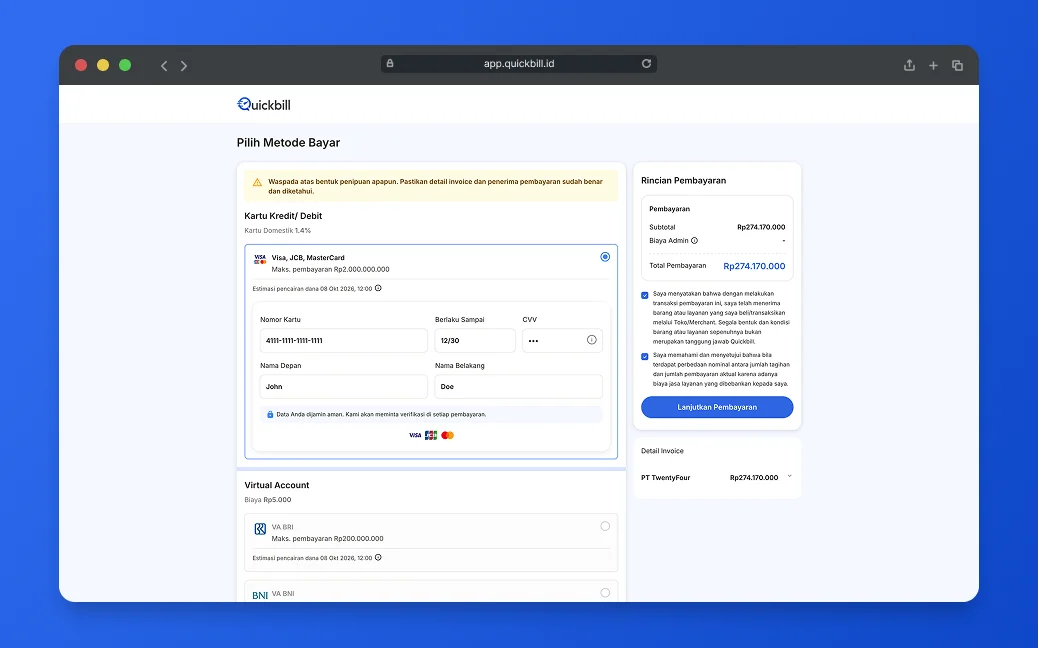Click the browser forward arrow
This screenshot has width=1038, height=648.
pos(184,66)
